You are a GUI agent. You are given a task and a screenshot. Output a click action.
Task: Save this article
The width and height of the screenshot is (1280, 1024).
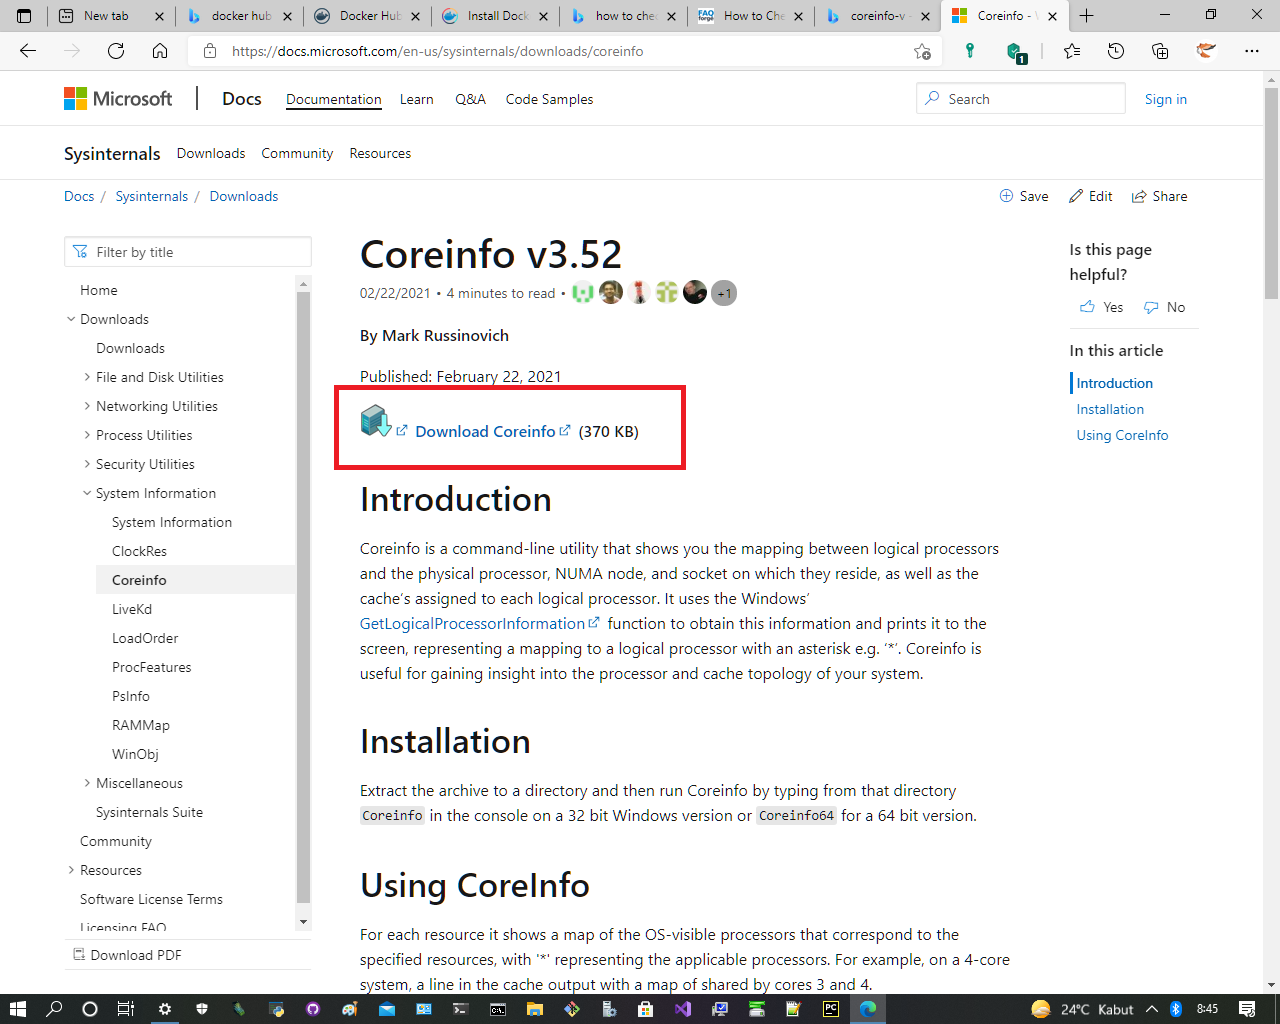pos(1024,196)
